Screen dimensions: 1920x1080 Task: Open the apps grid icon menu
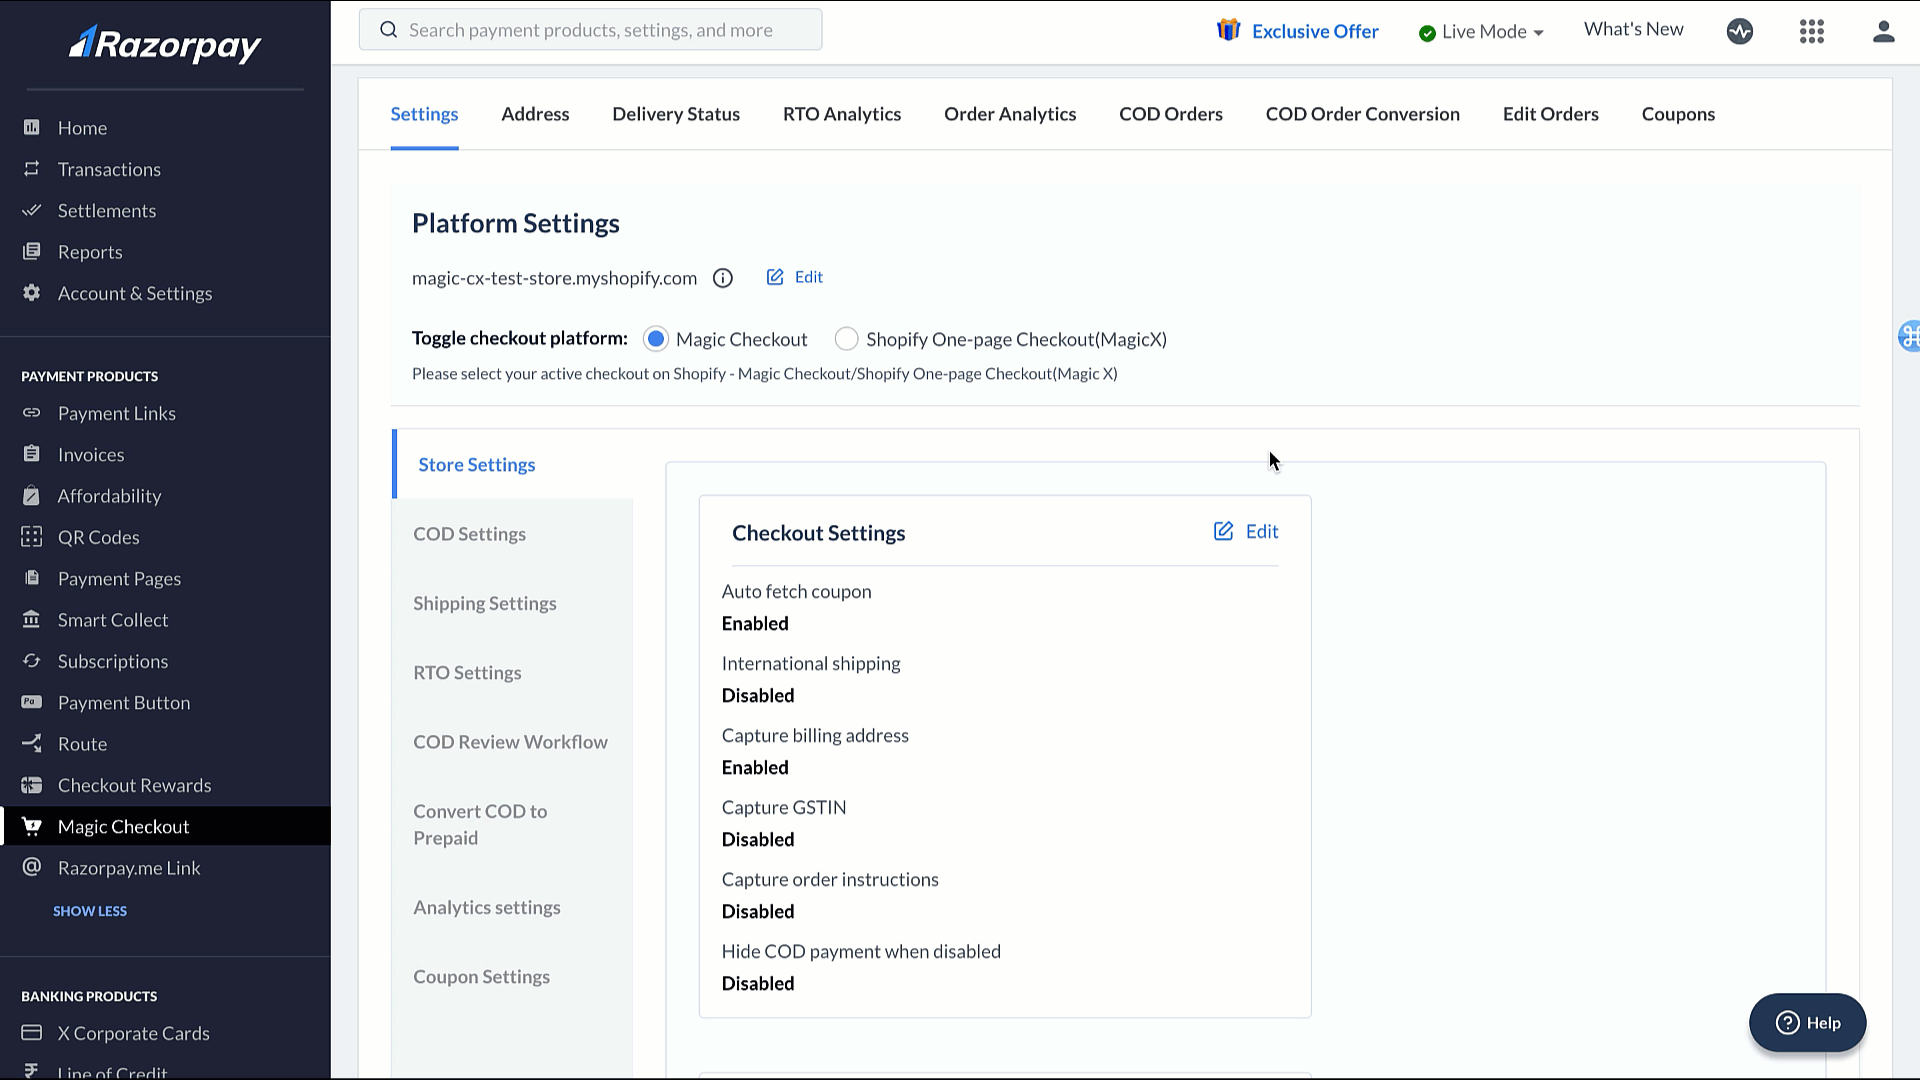1812,29
